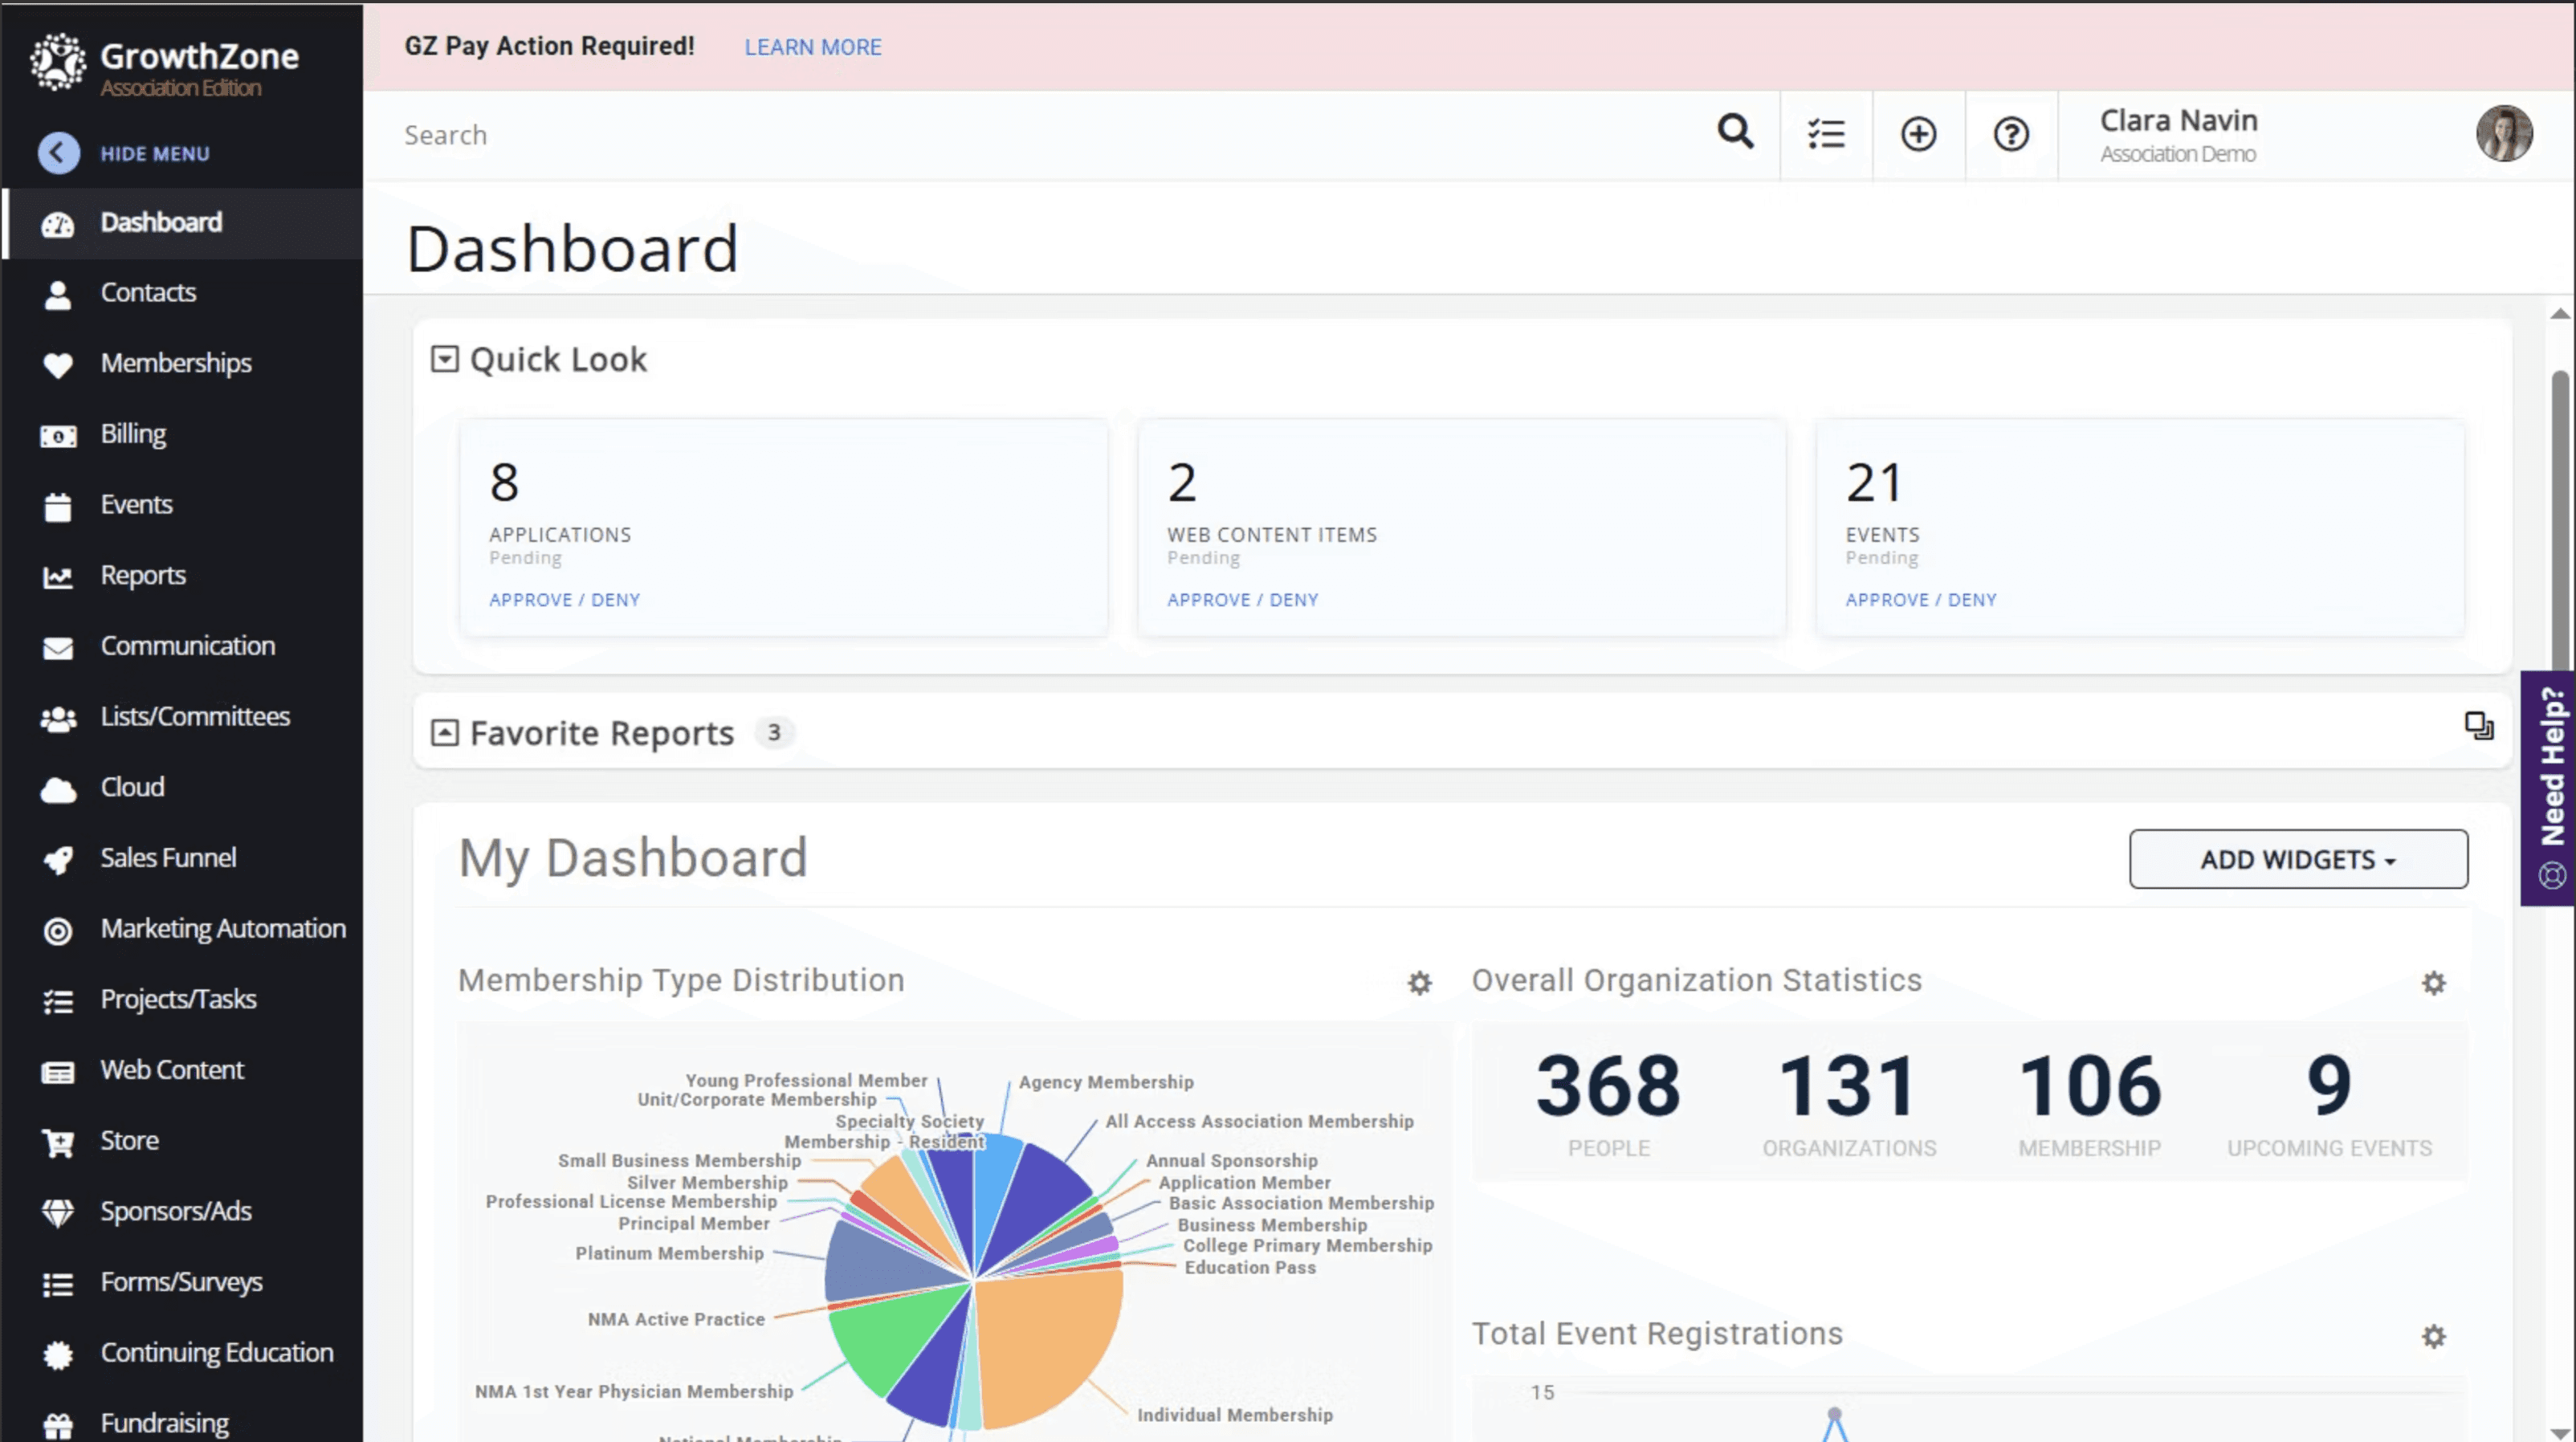This screenshot has height=1442, width=2576.
Task: Click the Hide Menu arrow
Action: (58, 153)
